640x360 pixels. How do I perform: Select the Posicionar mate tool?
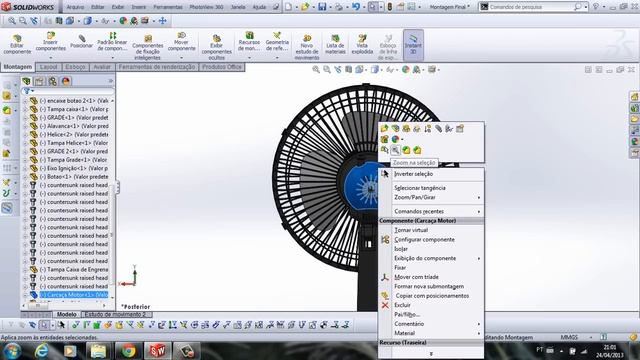(x=82, y=41)
